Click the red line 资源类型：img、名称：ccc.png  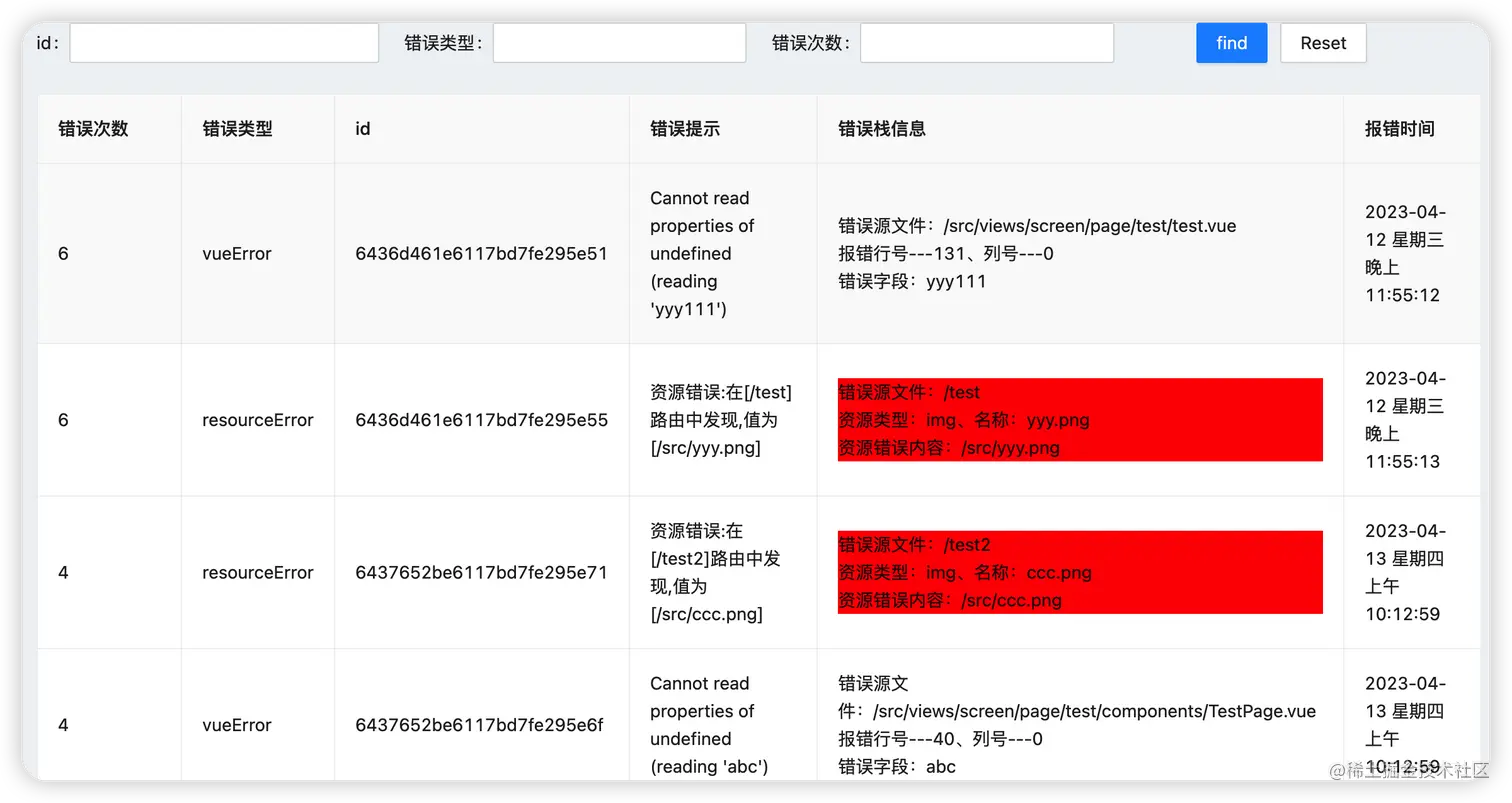pyautogui.click(x=965, y=573)
